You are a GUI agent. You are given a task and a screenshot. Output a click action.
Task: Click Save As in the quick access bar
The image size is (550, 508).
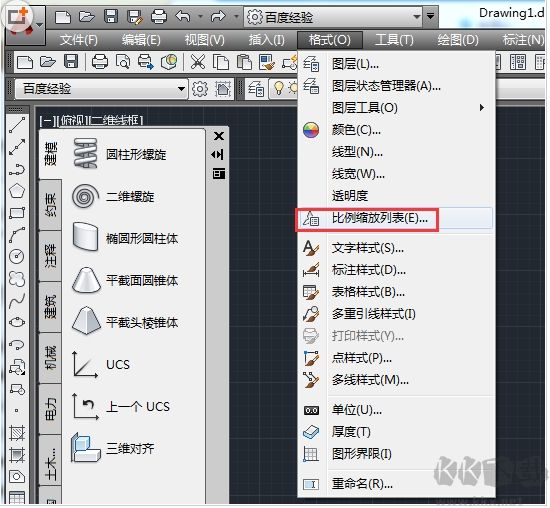135,16
